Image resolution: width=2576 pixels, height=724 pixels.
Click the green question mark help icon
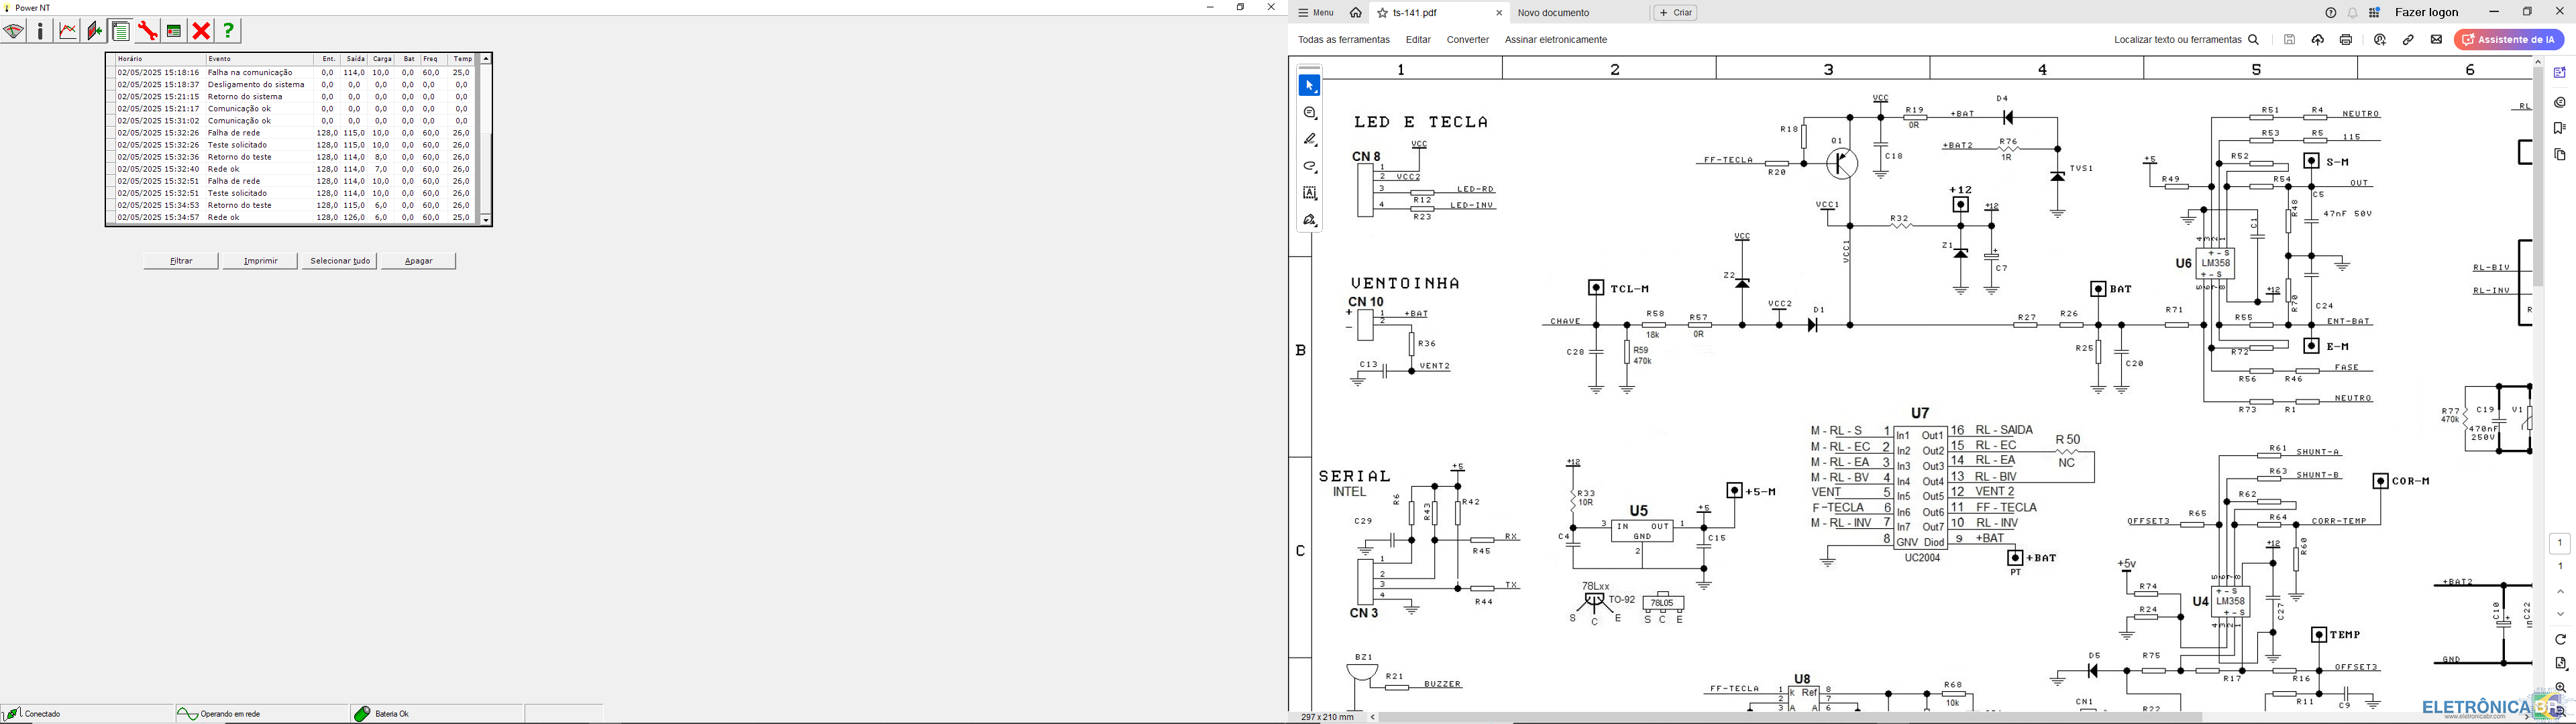click(228, 32)
